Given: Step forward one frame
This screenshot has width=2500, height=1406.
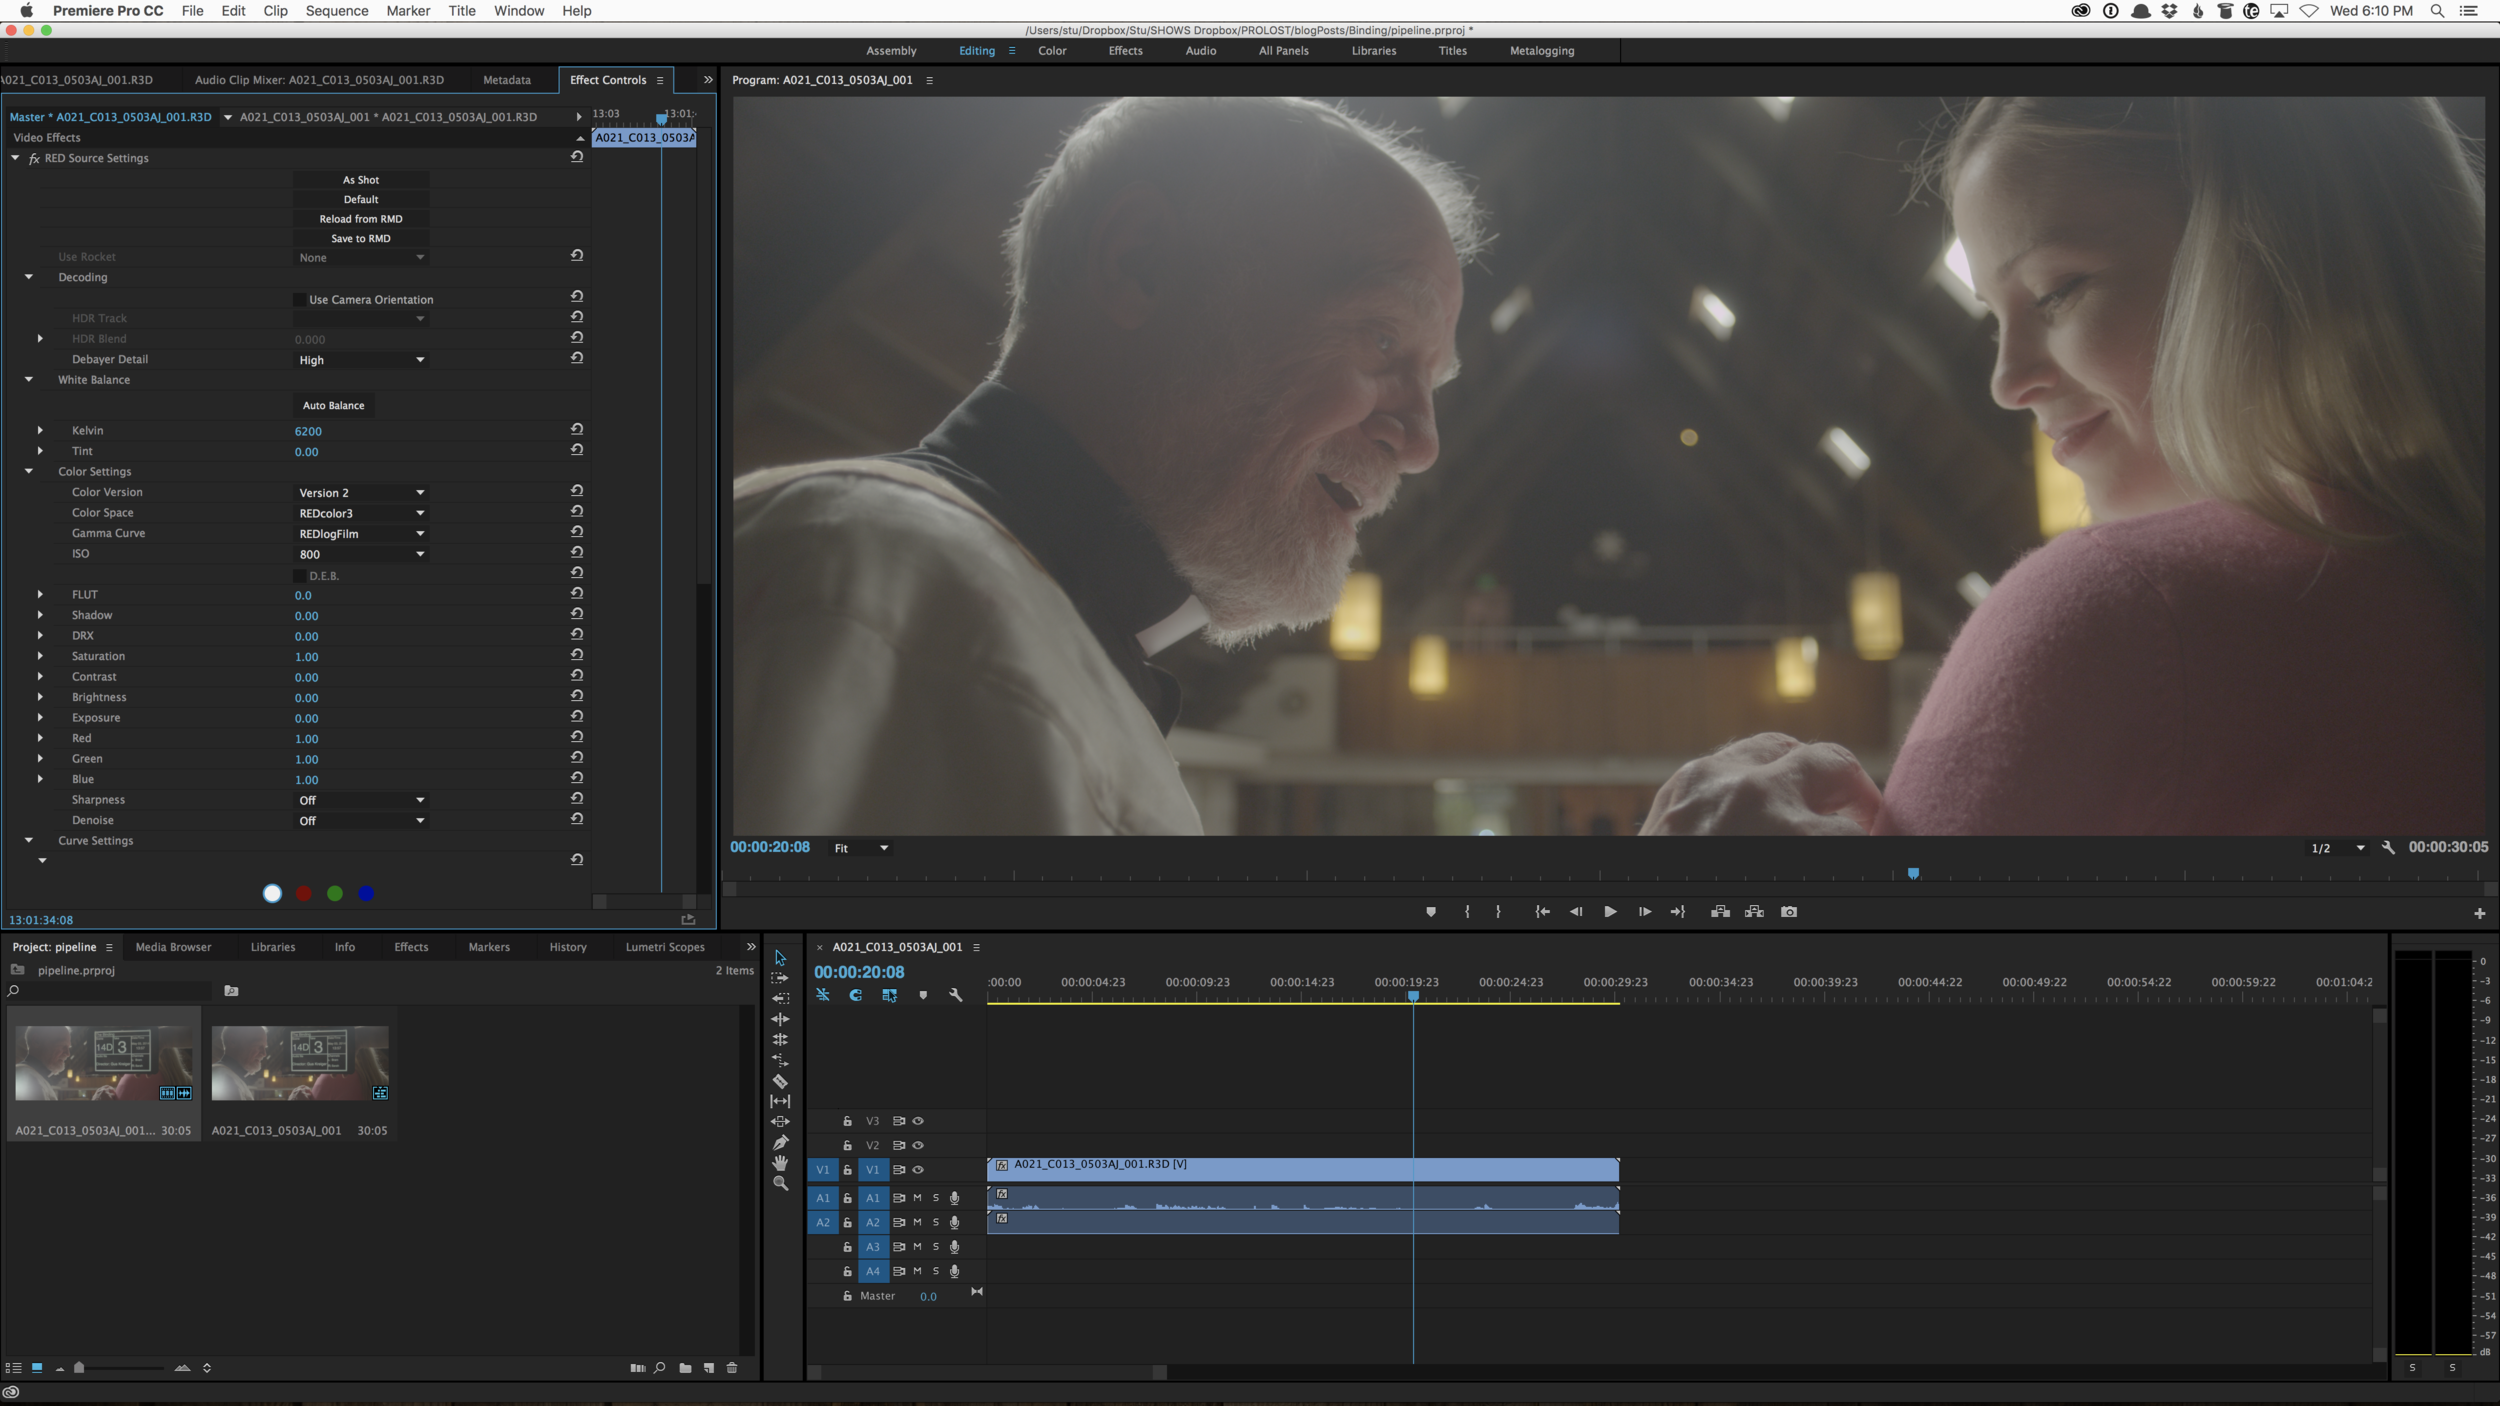Looking at the screenshot, I should coord(1644,912).
